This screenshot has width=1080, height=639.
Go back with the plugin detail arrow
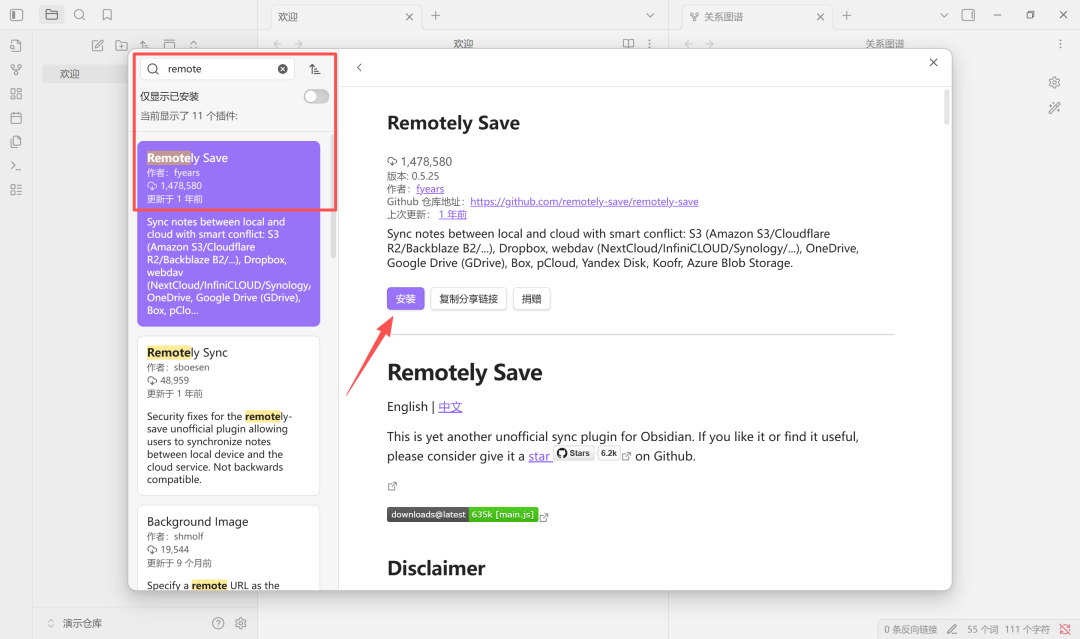tap(359, 67)
